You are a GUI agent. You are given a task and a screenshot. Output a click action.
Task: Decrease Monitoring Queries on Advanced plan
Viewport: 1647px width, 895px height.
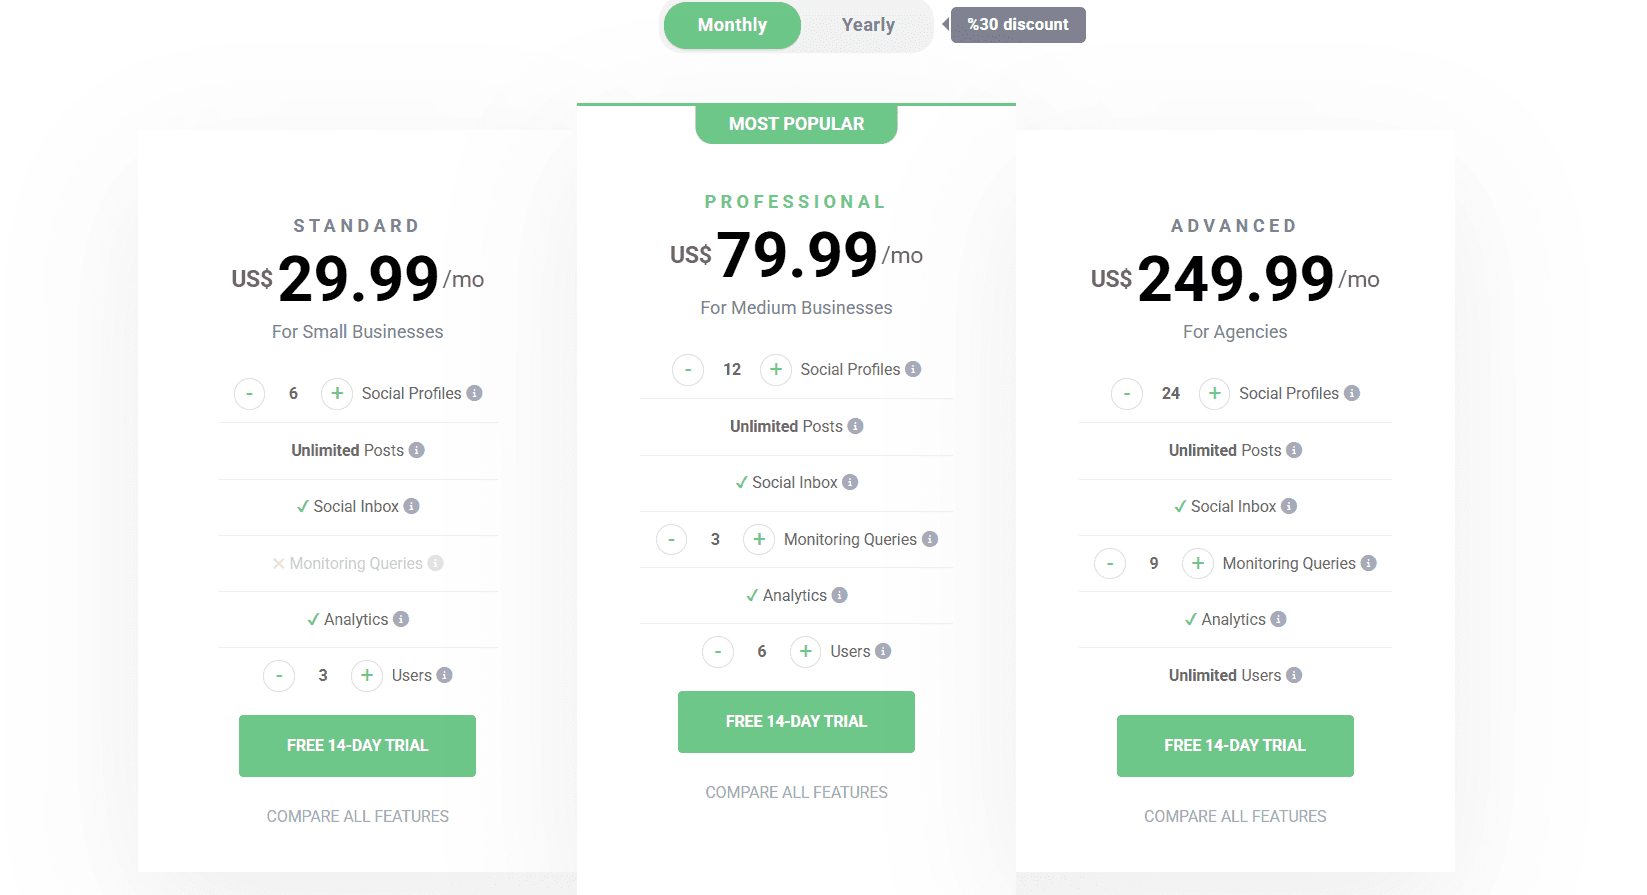click(1110, 563)
